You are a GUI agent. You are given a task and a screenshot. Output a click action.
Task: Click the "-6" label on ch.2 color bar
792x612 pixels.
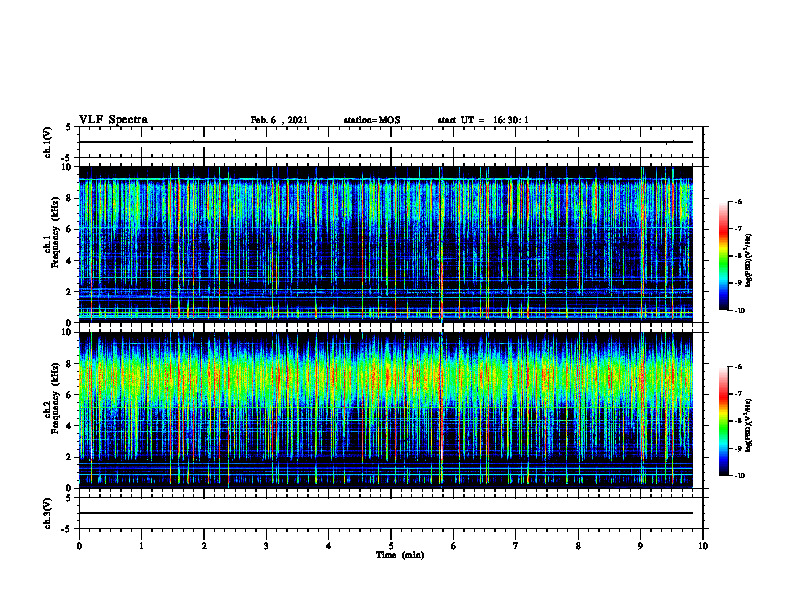coord(737,367)
